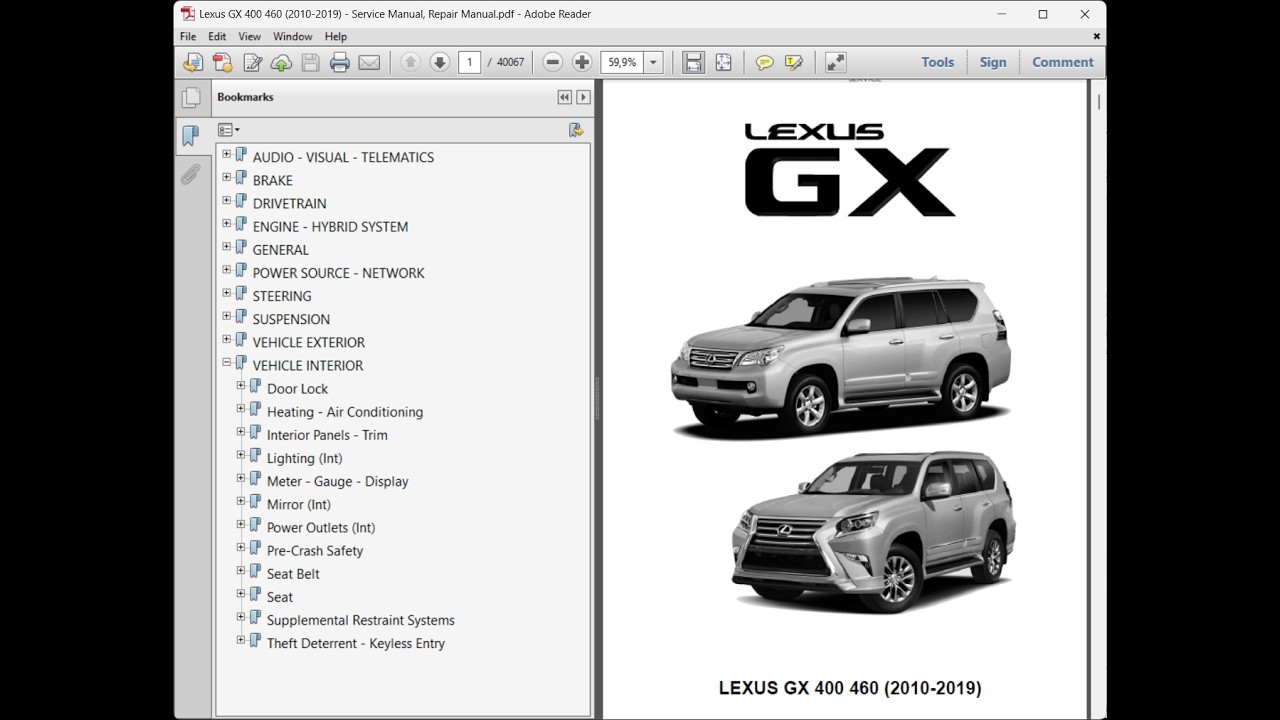Select the Highlight Text tool
Viewport: 1280px width, 720px height.
pos(794,62)
